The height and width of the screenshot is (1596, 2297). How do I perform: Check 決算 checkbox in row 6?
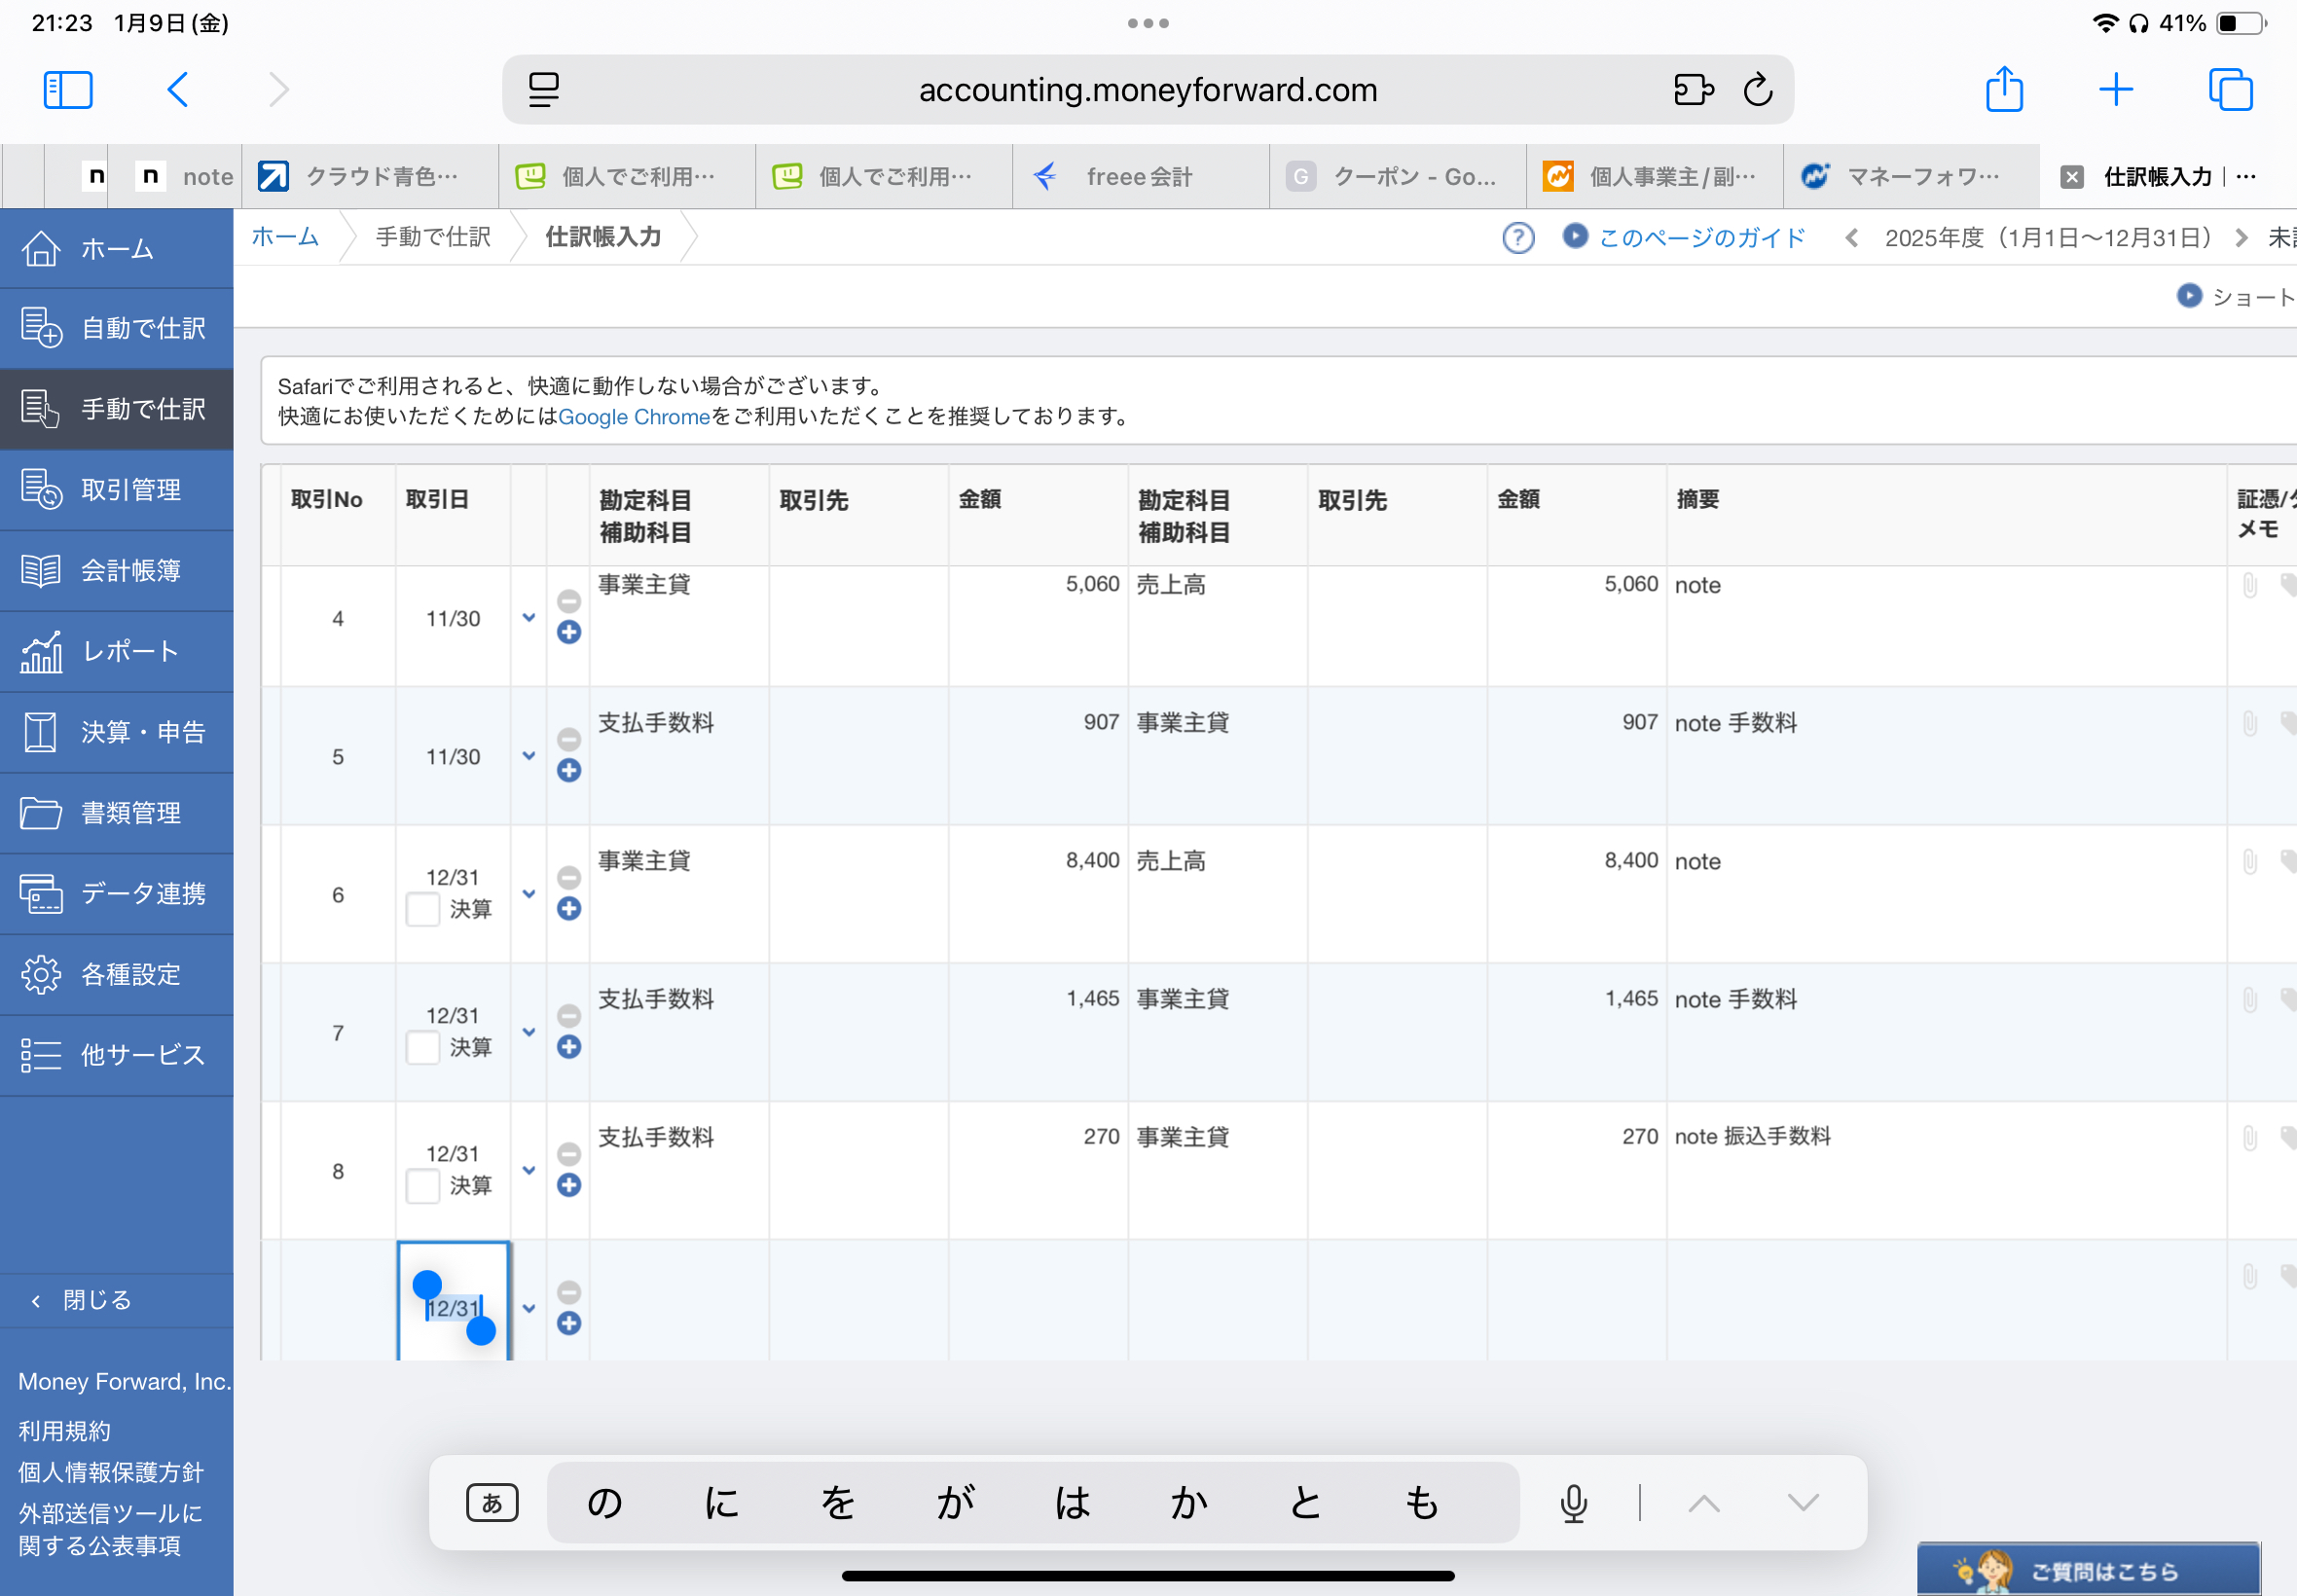423,909
